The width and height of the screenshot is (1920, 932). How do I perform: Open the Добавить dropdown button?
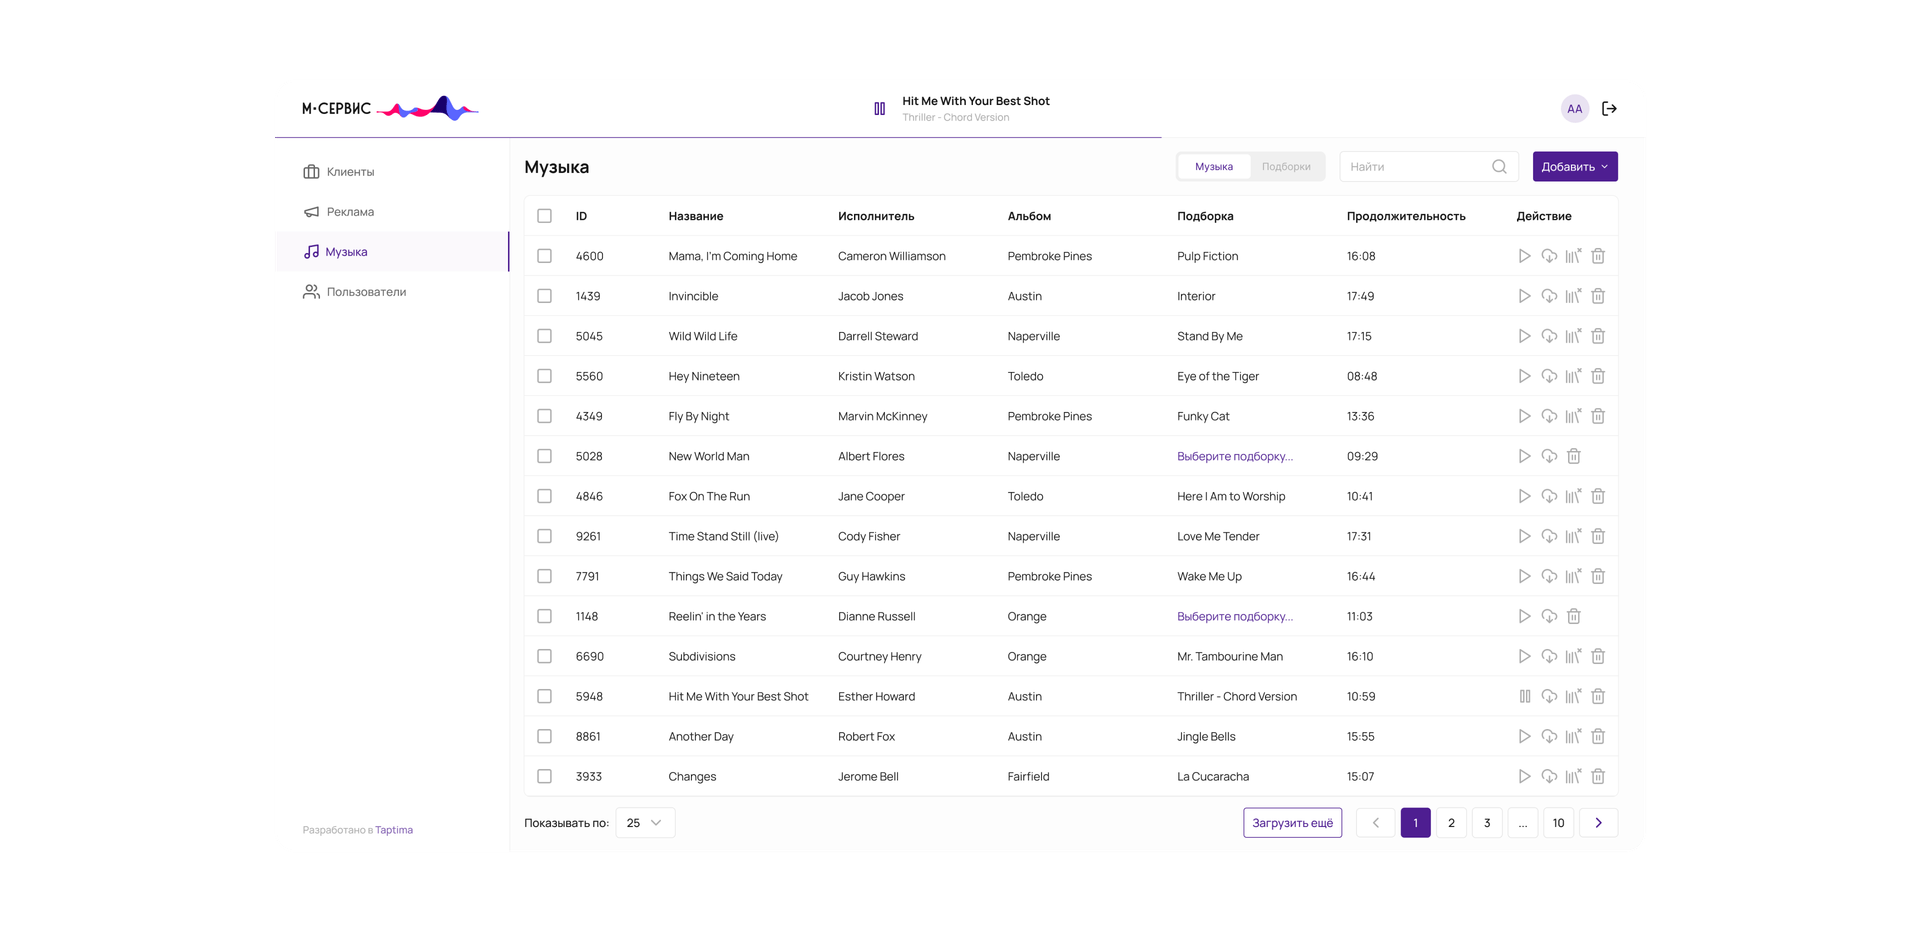tap(1574, 167)
